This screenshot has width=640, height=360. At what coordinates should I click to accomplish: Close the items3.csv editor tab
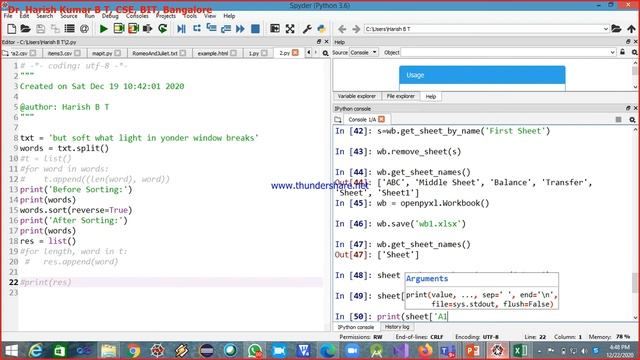point(78,53)
